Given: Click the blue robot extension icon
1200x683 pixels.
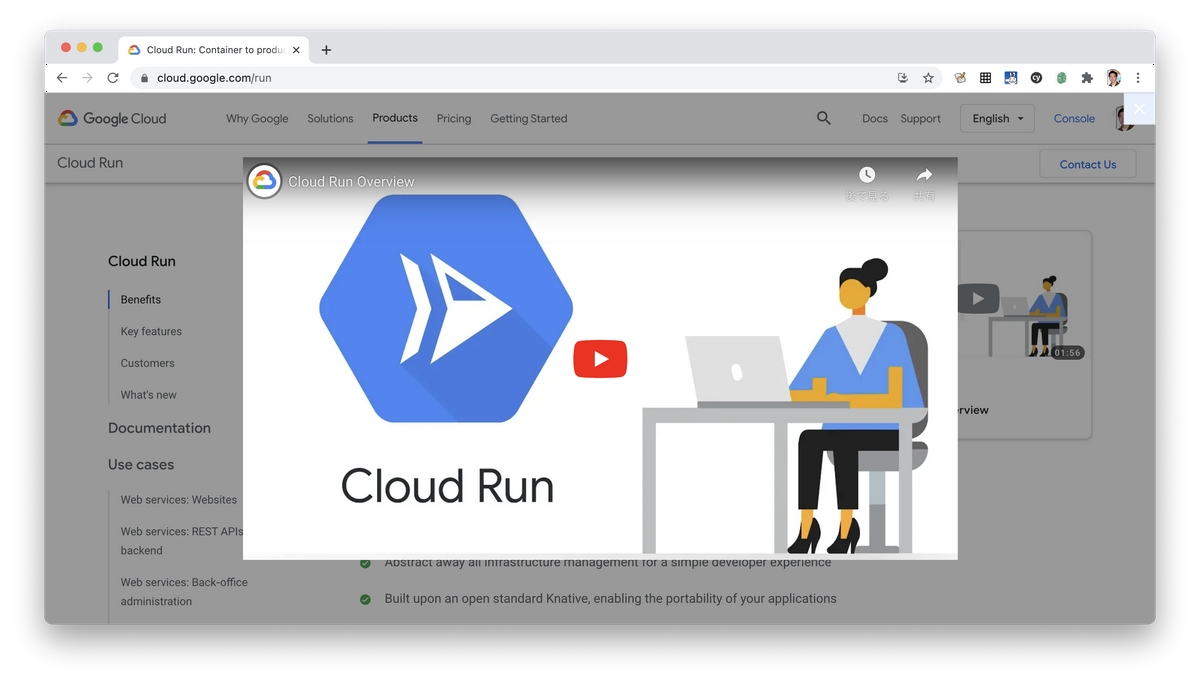Looking at the screenshot, I should 1011,77.
